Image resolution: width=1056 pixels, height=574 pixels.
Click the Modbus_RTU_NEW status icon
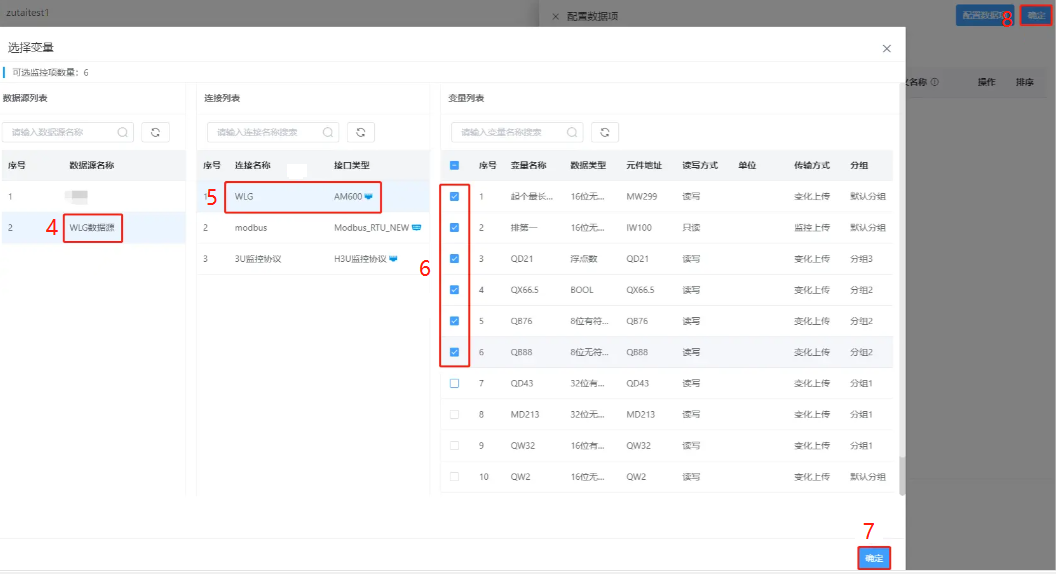416,228
